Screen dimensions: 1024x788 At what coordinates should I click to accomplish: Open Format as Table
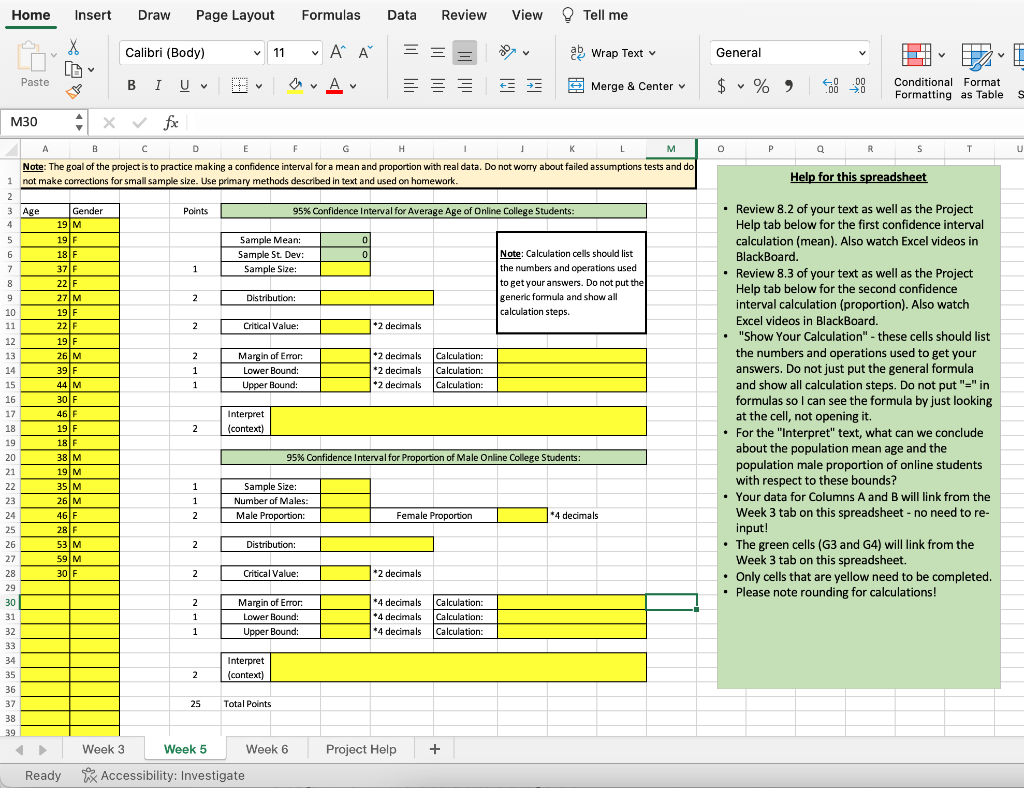(978, 55)
